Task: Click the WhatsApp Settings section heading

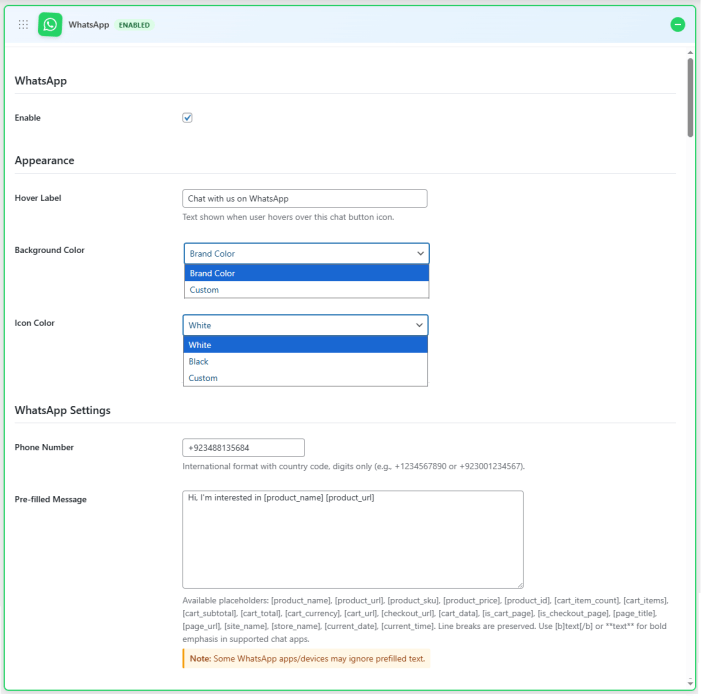Action: (x=63, y=411)
